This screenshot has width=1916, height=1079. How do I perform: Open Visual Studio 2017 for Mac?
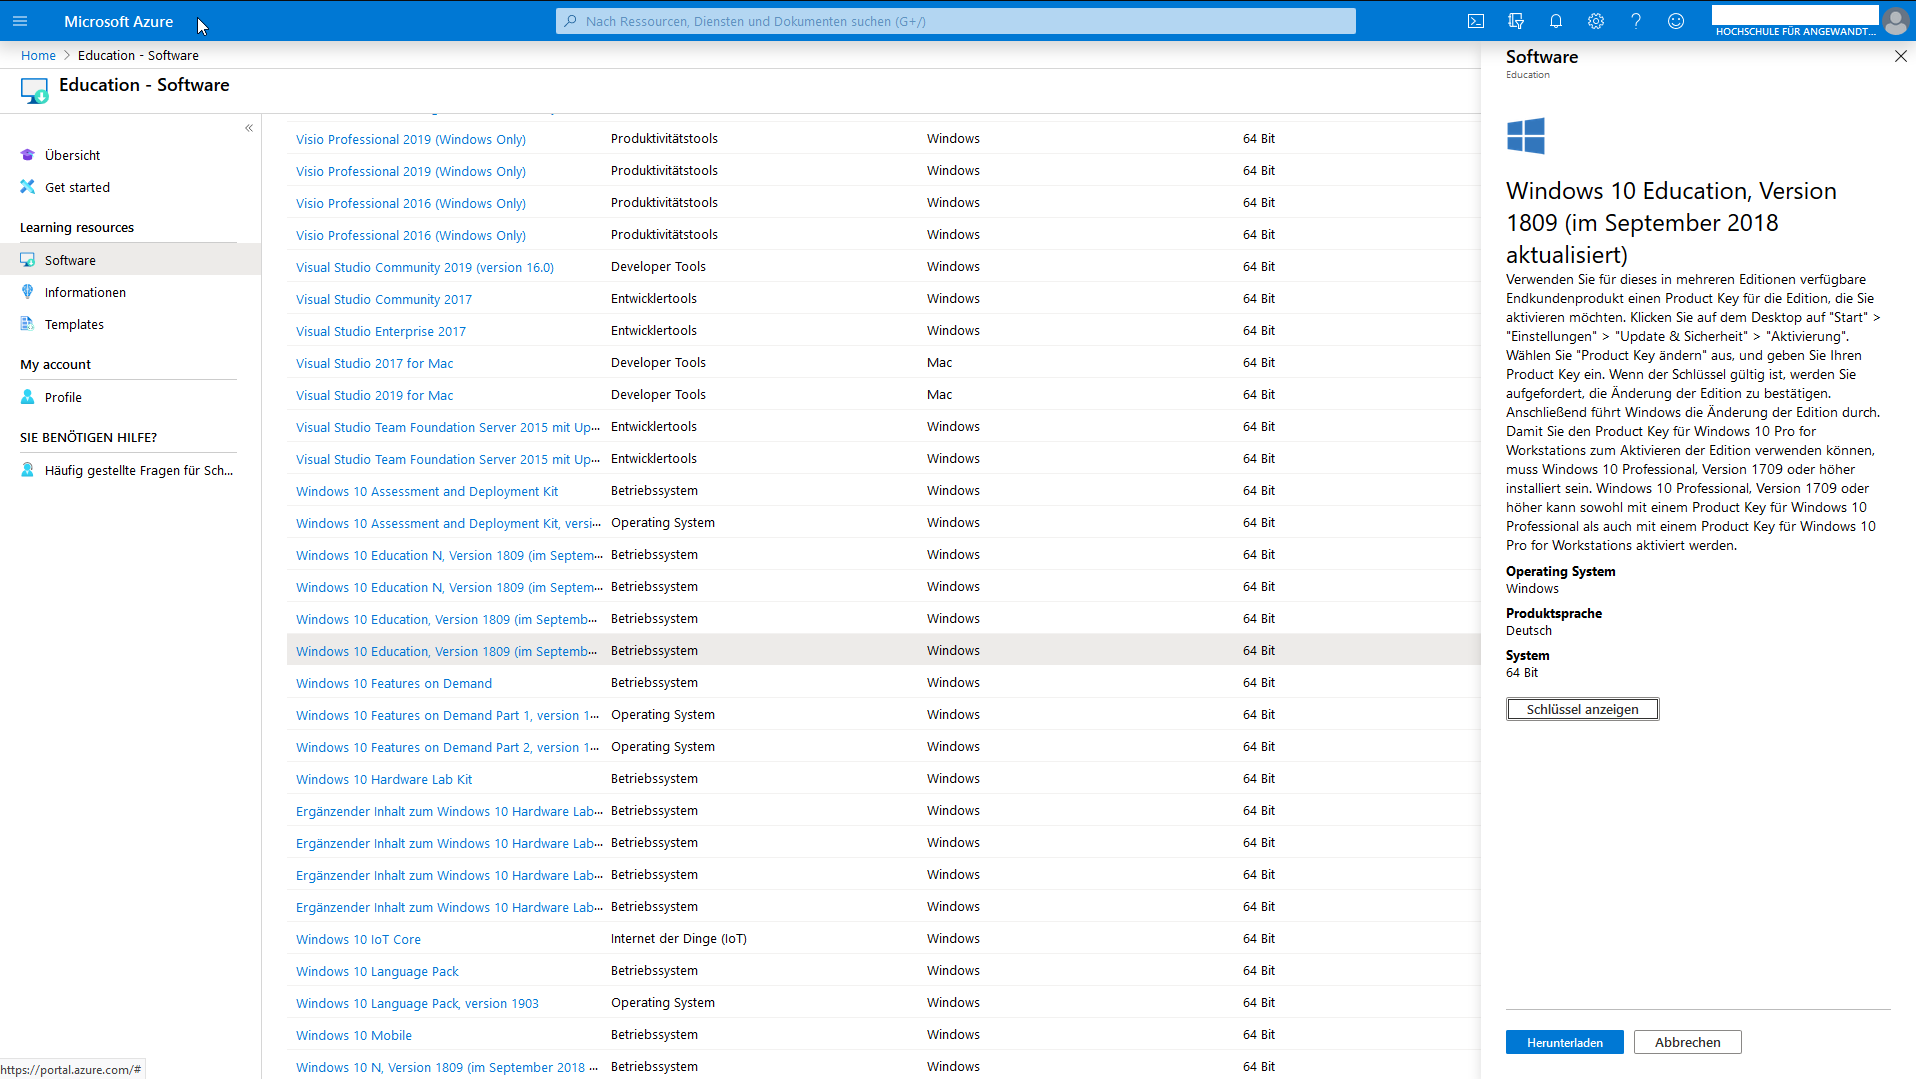point(375,363)
